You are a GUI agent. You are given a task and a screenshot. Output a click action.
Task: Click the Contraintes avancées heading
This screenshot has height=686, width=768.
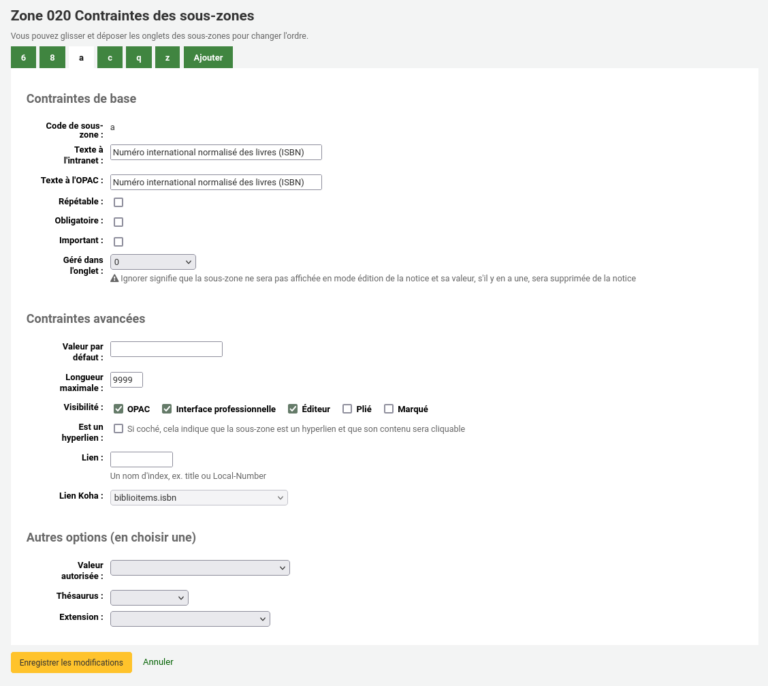[86, 319]
